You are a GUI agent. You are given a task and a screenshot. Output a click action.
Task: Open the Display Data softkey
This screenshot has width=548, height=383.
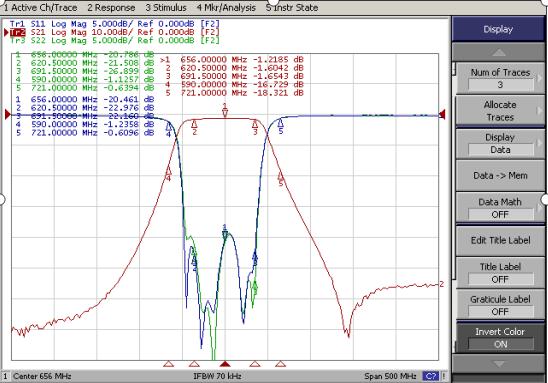coord(500,143)
